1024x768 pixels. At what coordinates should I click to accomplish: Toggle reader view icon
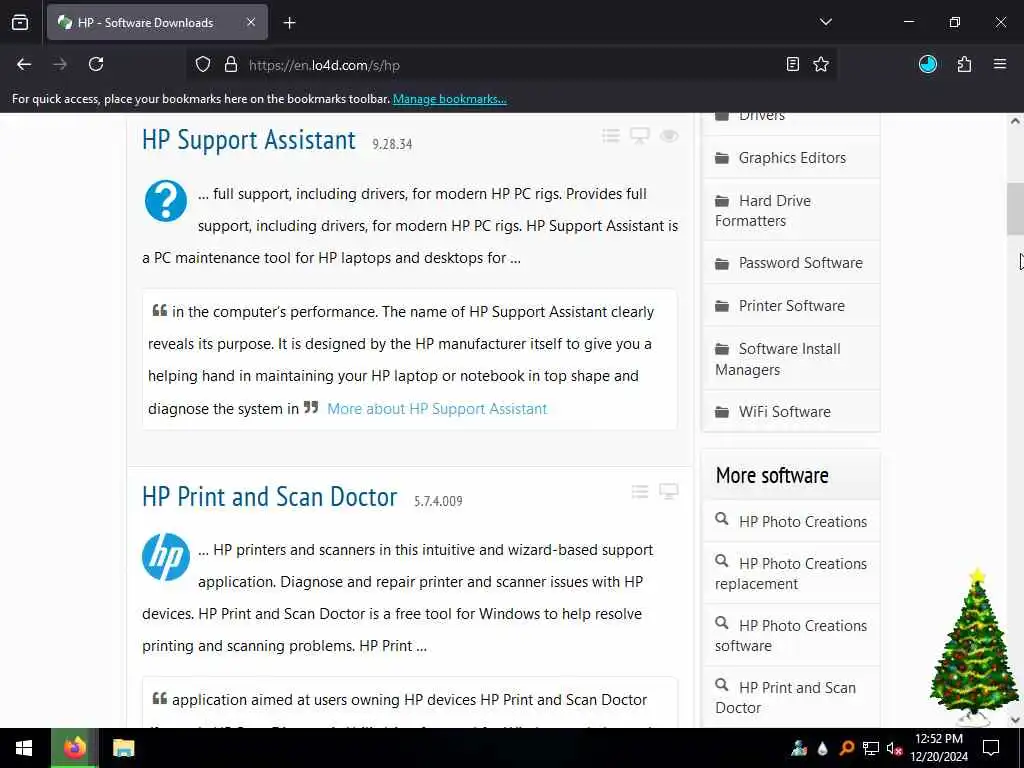click(792, 64)
